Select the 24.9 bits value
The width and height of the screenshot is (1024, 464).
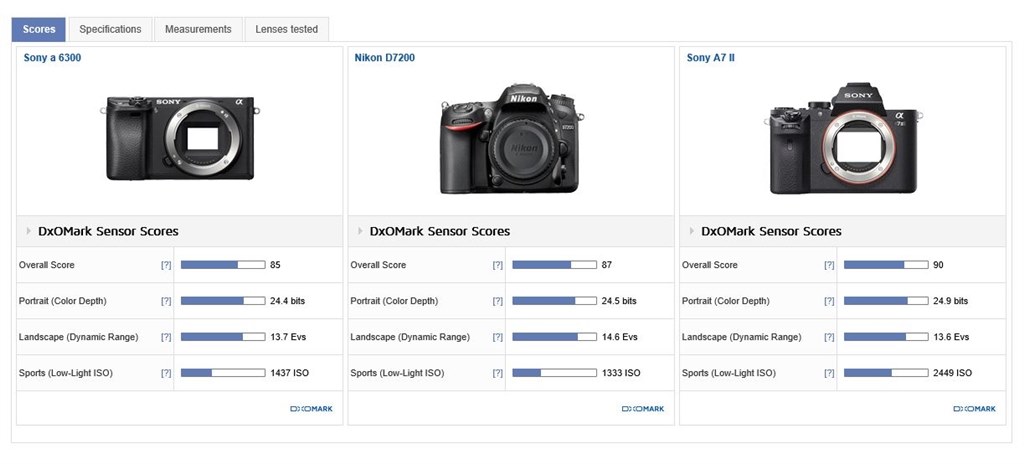[951, 301]
